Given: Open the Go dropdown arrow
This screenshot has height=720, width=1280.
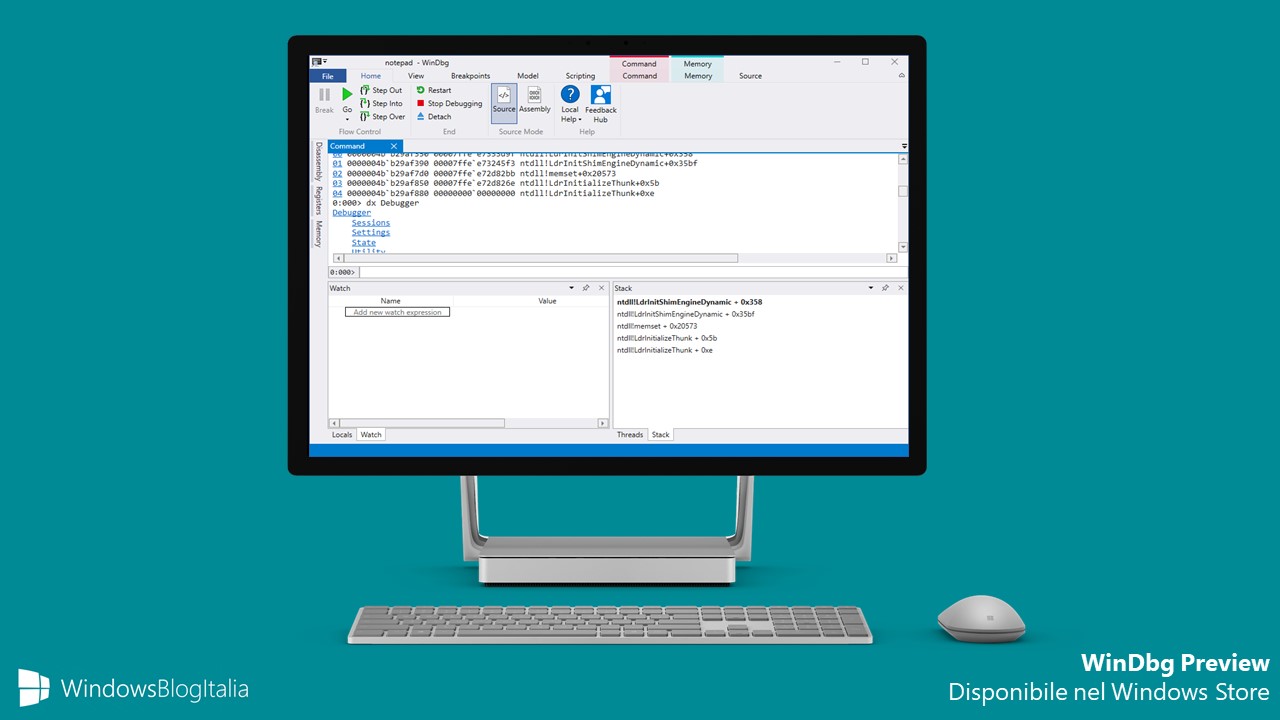Looking at the screenshot, I should click(347, 119).
